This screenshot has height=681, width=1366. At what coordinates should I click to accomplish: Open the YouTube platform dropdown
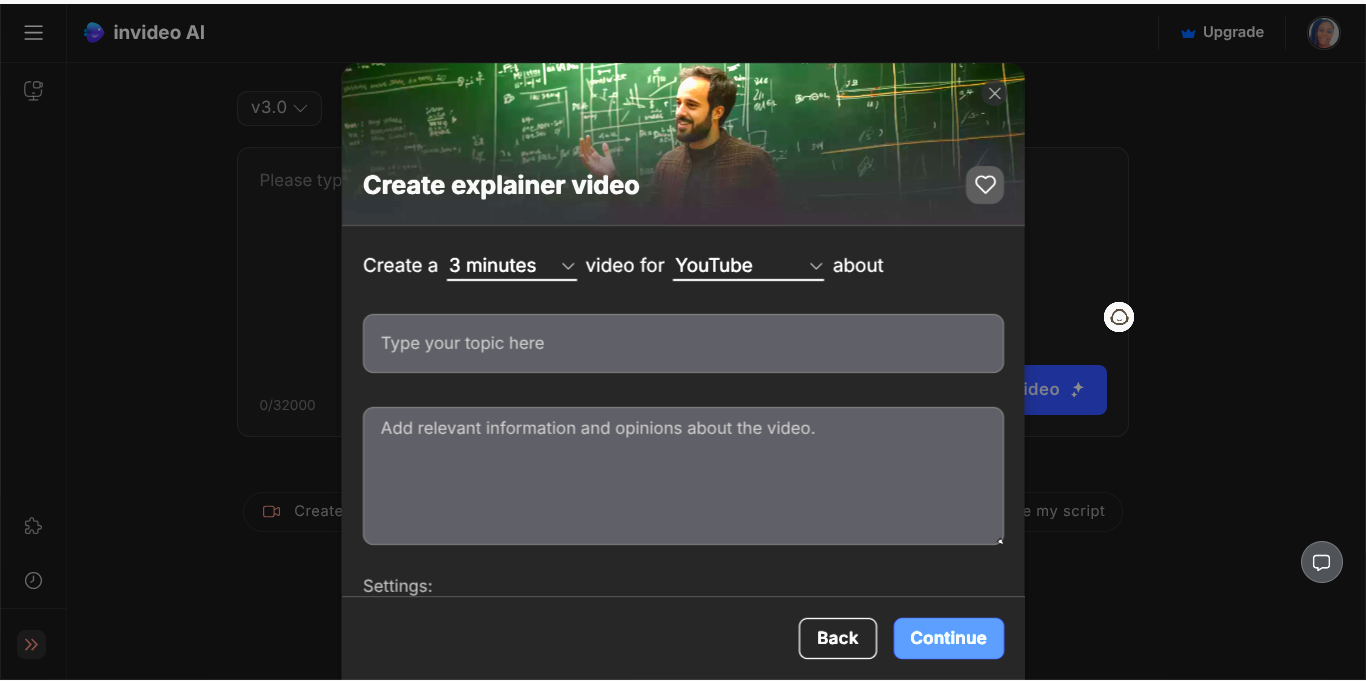(748, 266)
